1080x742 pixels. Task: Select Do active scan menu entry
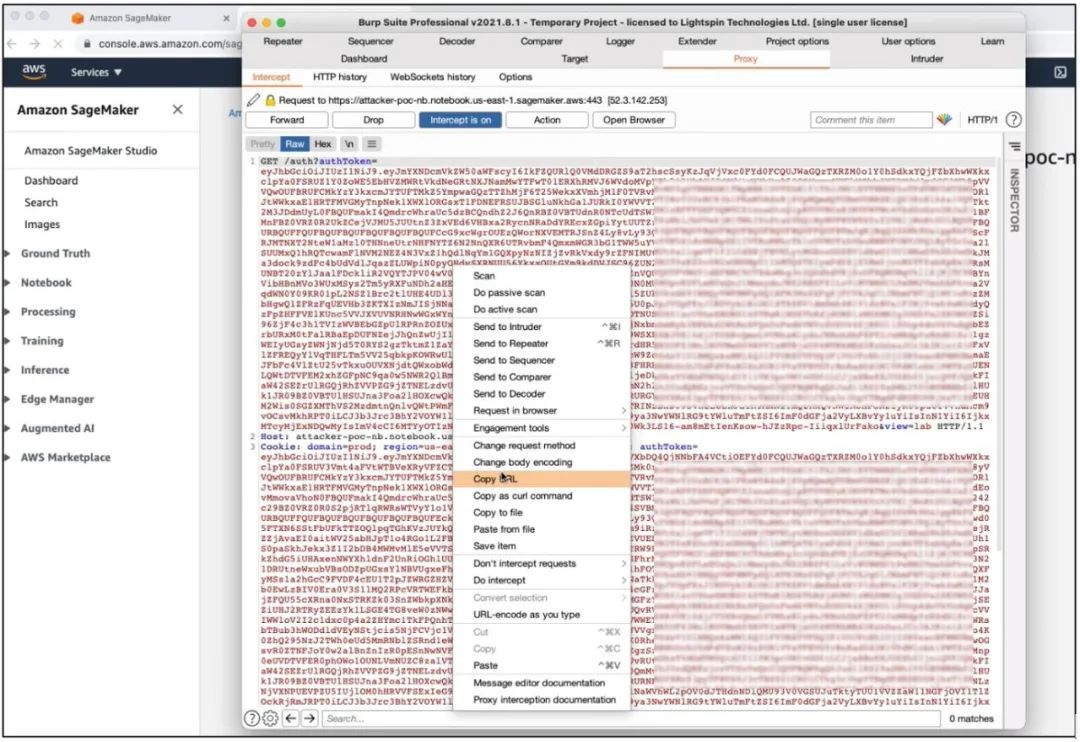tap(541, 309)
